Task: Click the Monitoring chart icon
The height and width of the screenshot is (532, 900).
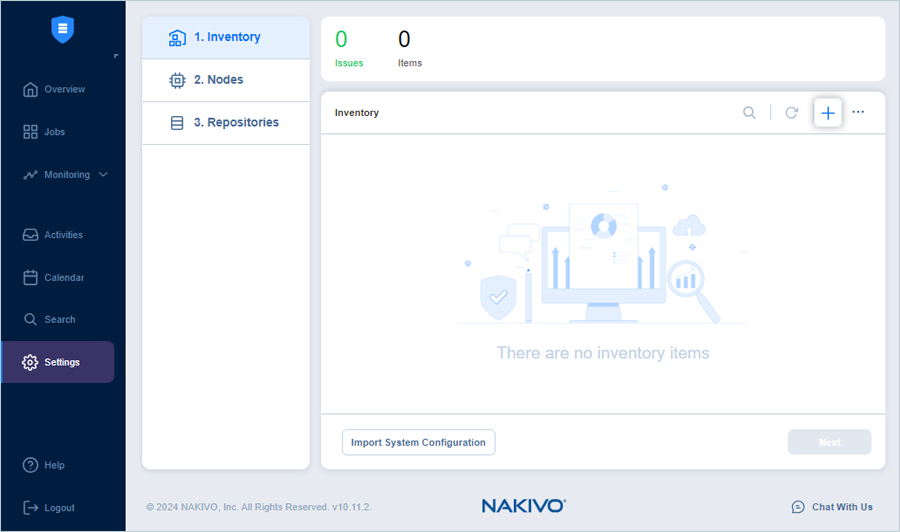Action: [x=30, y=175]
